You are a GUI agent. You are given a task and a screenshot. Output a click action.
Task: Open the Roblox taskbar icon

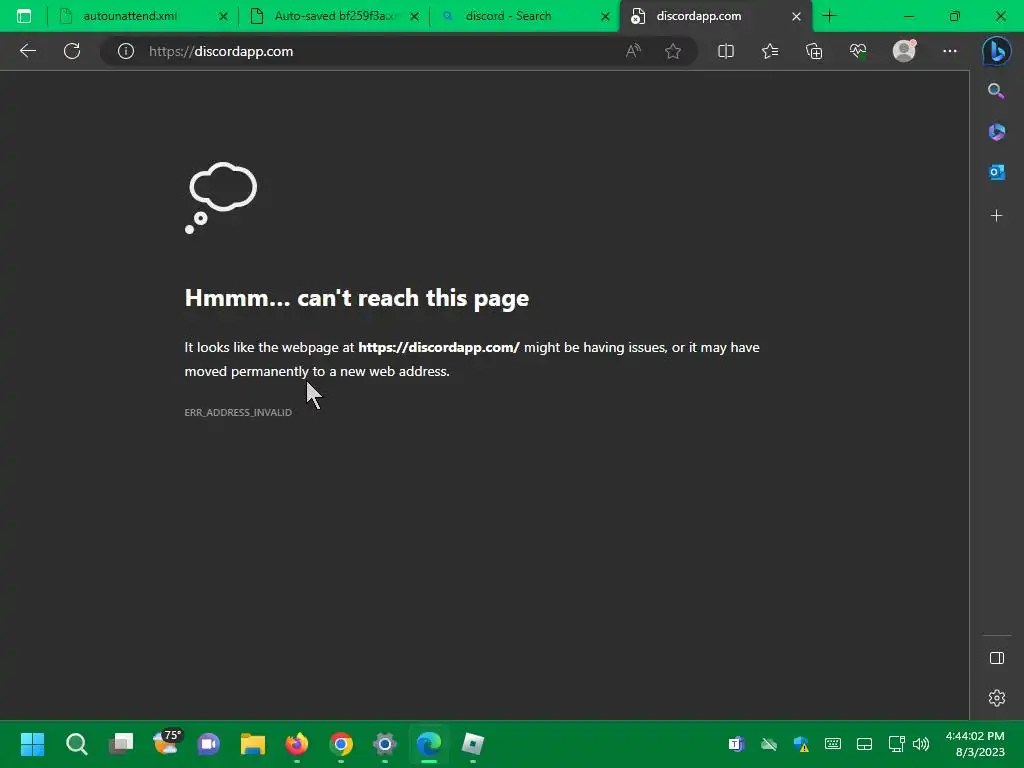(473, 744)
